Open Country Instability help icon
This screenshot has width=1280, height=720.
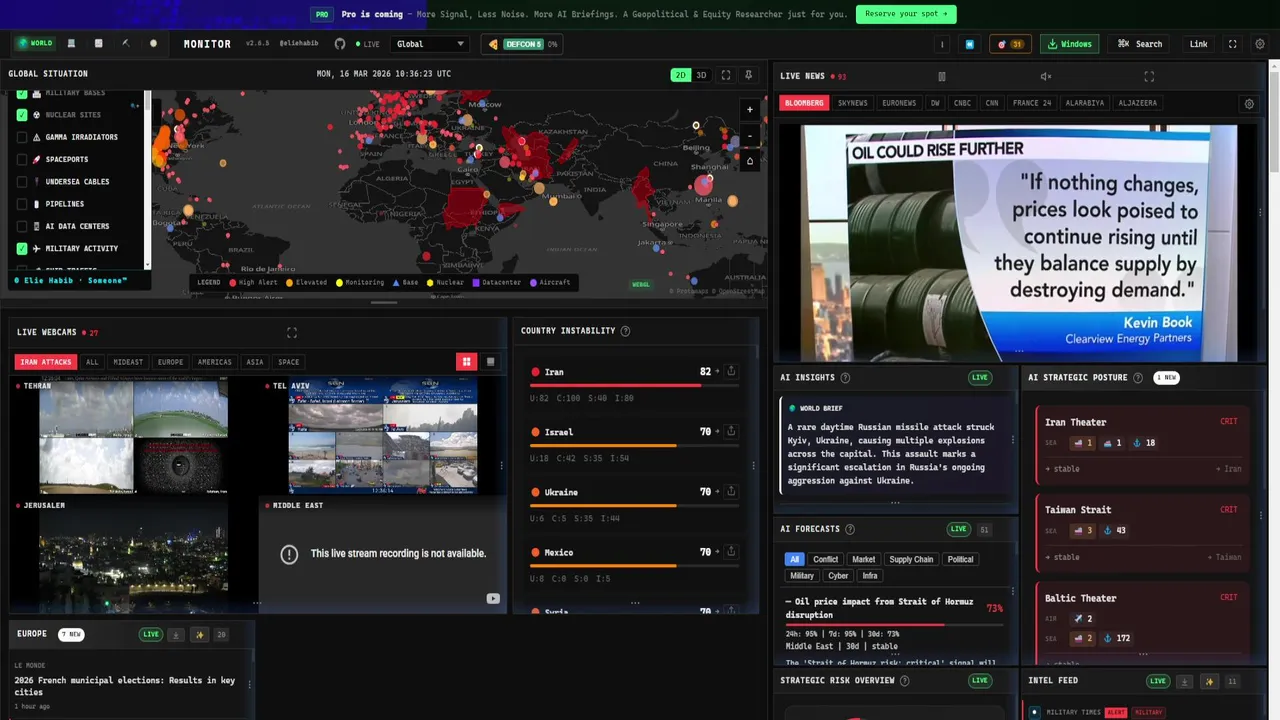point(626,331)
